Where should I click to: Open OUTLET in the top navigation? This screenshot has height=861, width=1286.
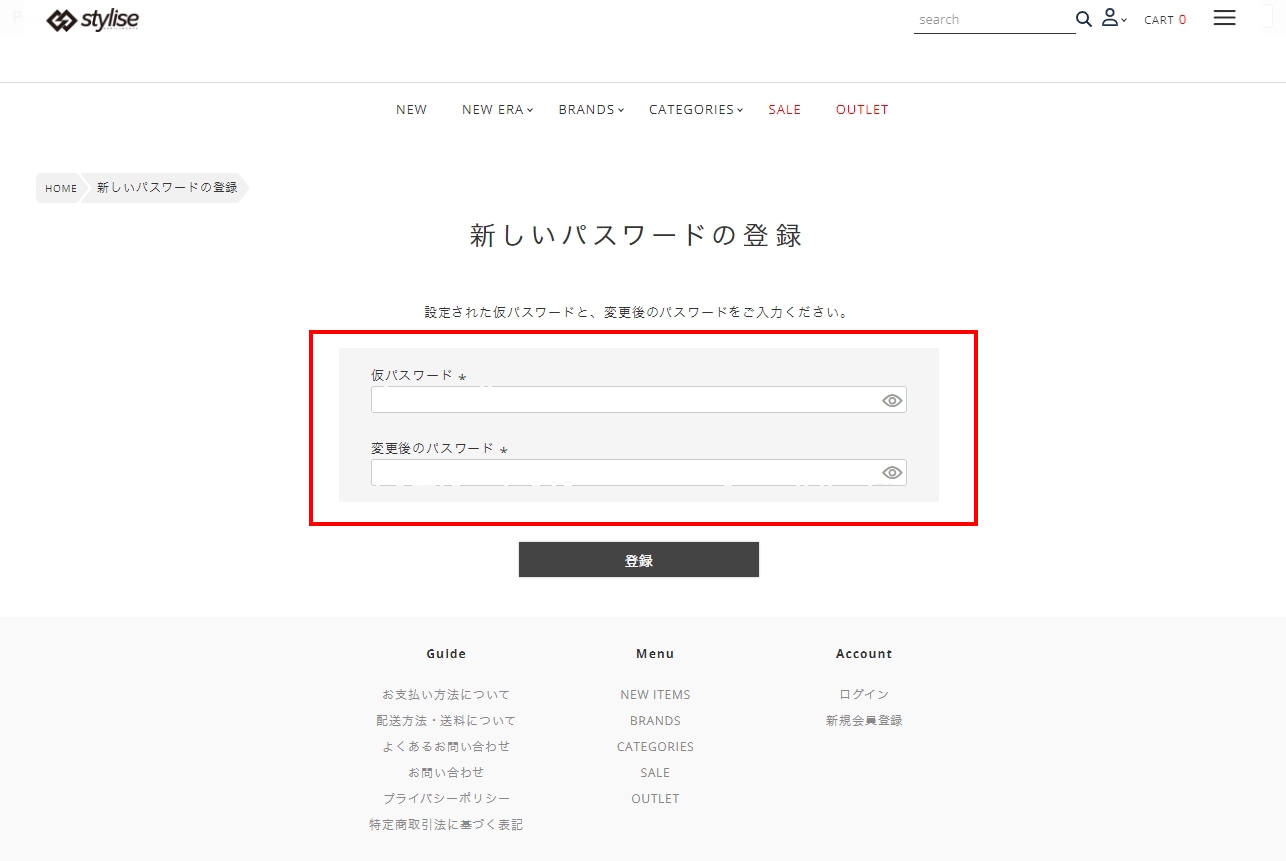point(861,110)
